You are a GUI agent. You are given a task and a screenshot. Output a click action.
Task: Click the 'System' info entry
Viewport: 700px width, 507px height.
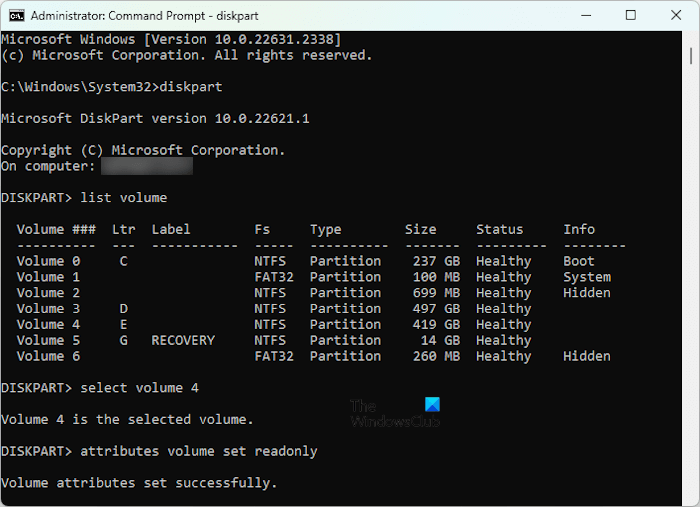(587, 277)
